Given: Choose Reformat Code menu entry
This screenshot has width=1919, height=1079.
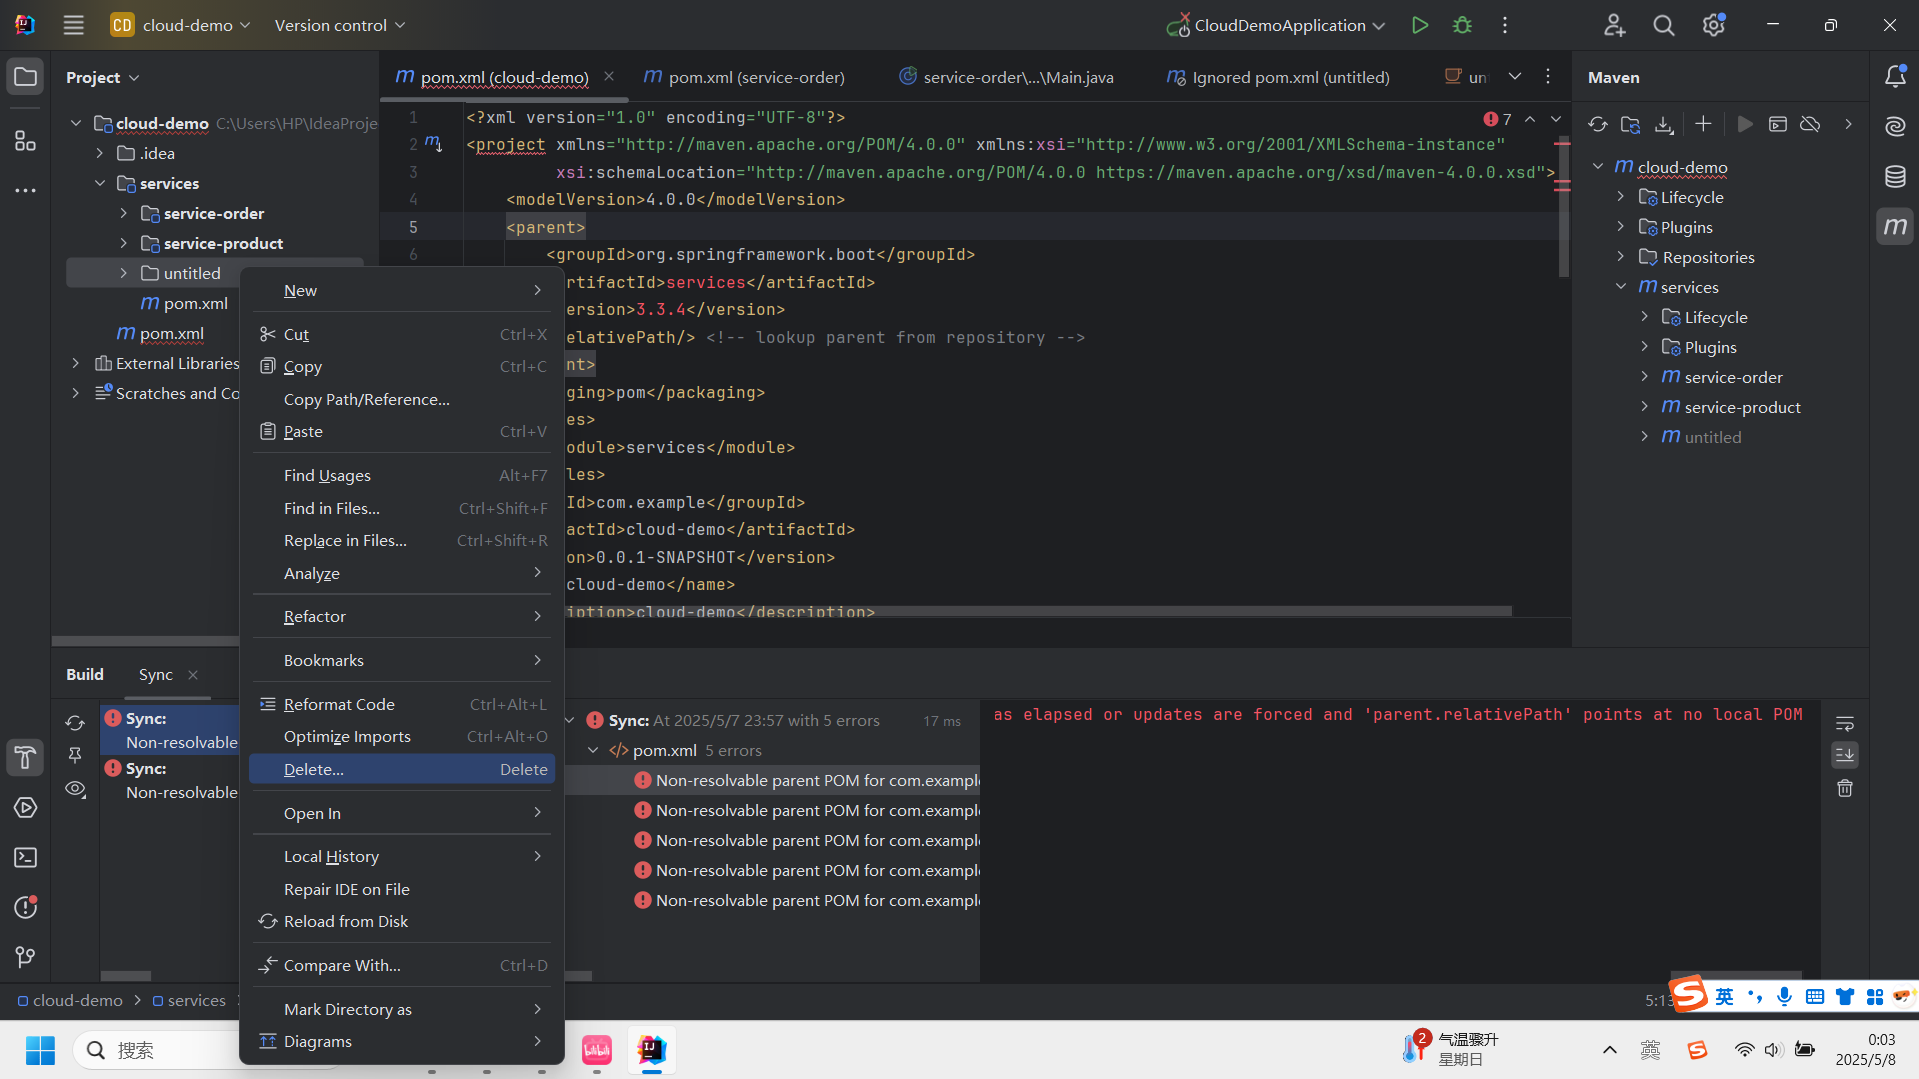Looking at the screenshot, I should (402, 704).
